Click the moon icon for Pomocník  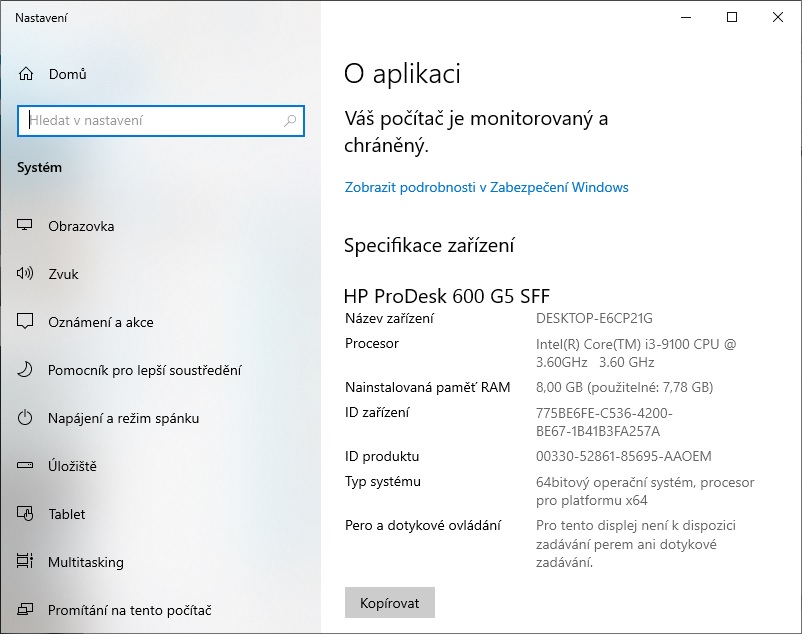click(x=26, y=370)
